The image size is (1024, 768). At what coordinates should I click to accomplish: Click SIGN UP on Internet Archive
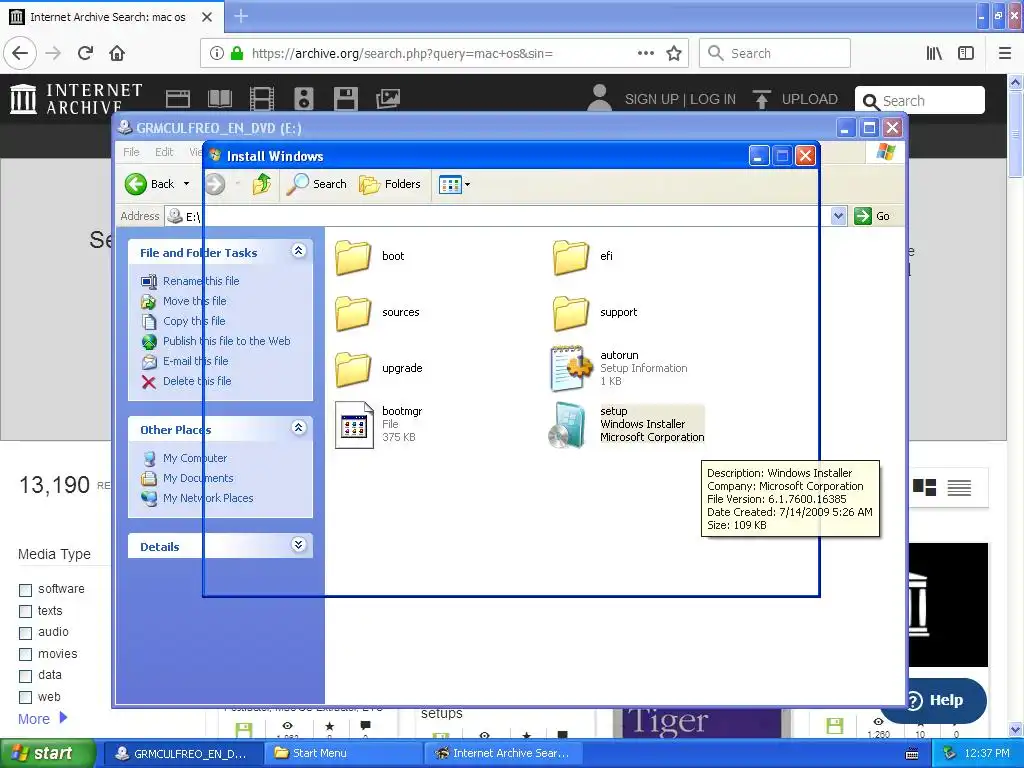point(651,99)
